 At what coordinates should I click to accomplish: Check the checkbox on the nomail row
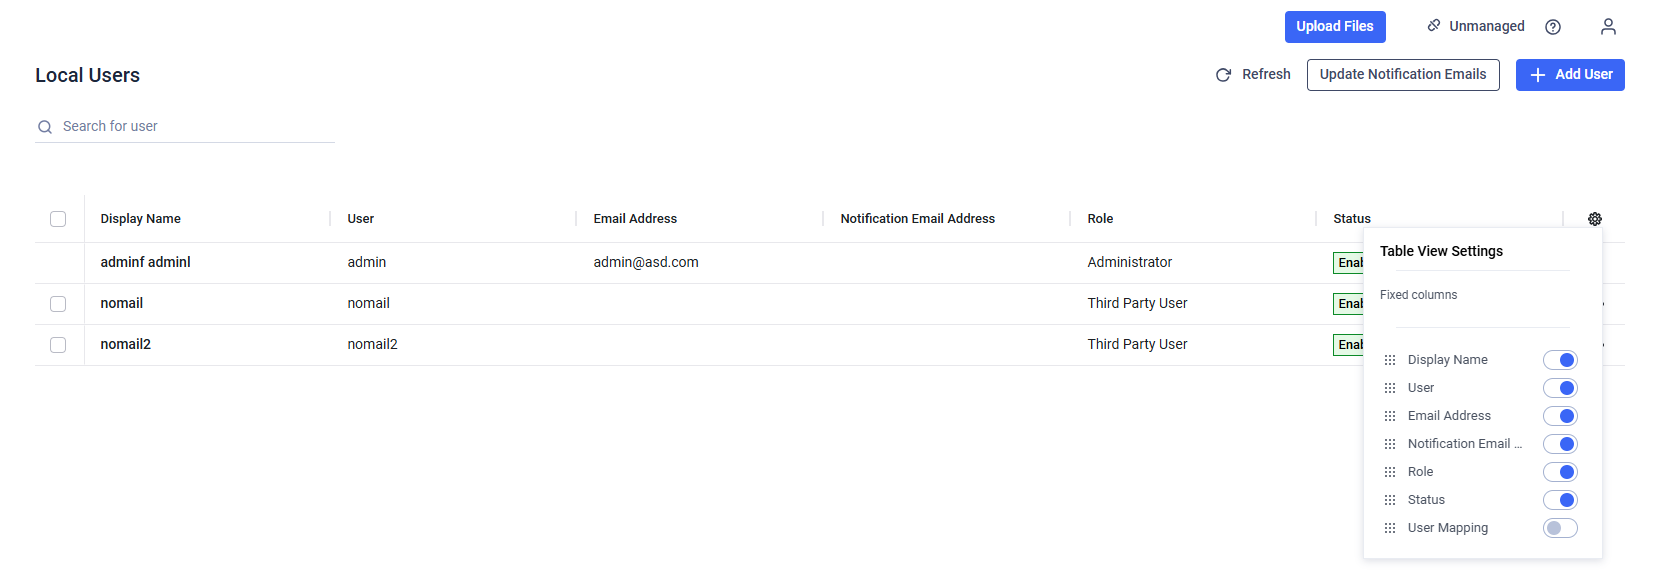[x=57, y=303]
